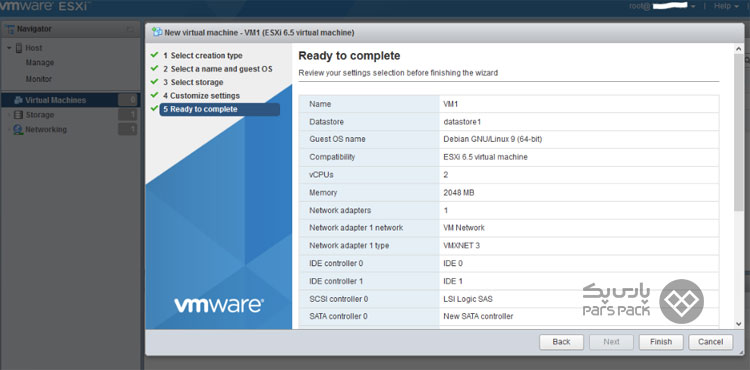Click the IDE 0 value
Screen dimensions: 750x370
[x=453, y=263]
